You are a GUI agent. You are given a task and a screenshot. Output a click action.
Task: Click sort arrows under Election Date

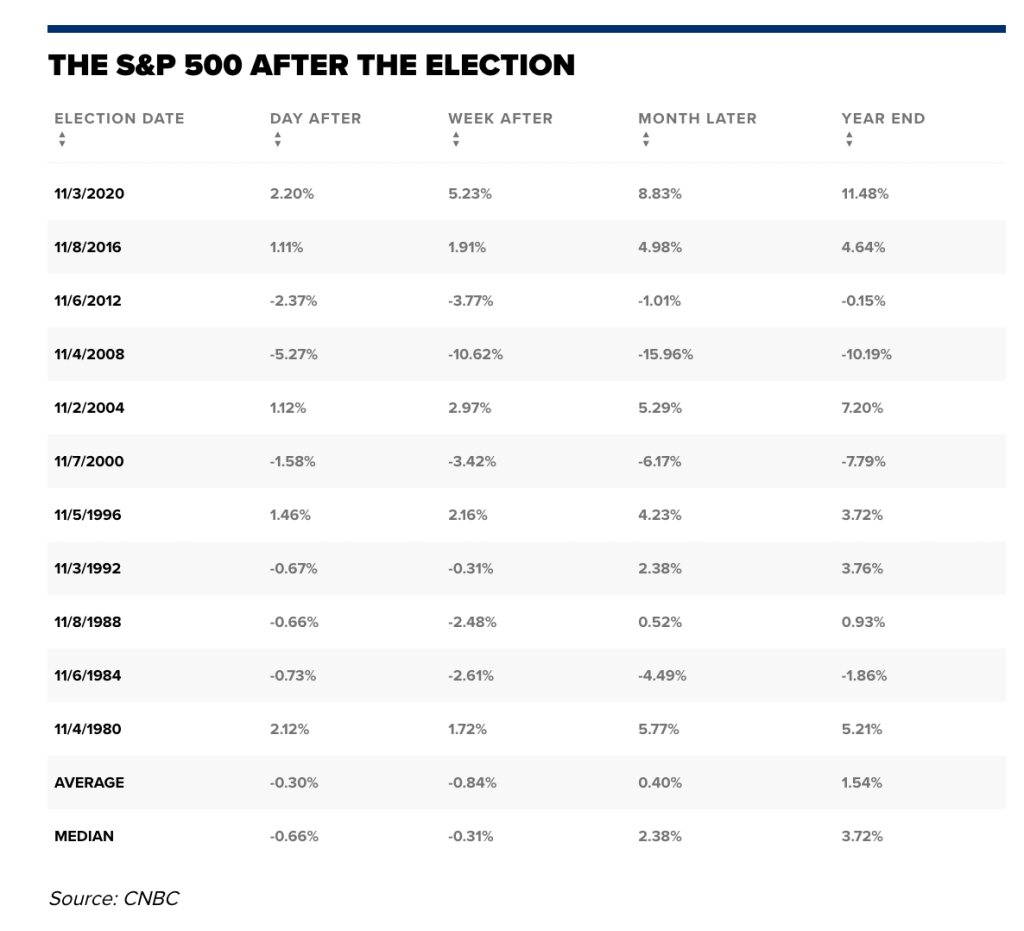[62, 140]
